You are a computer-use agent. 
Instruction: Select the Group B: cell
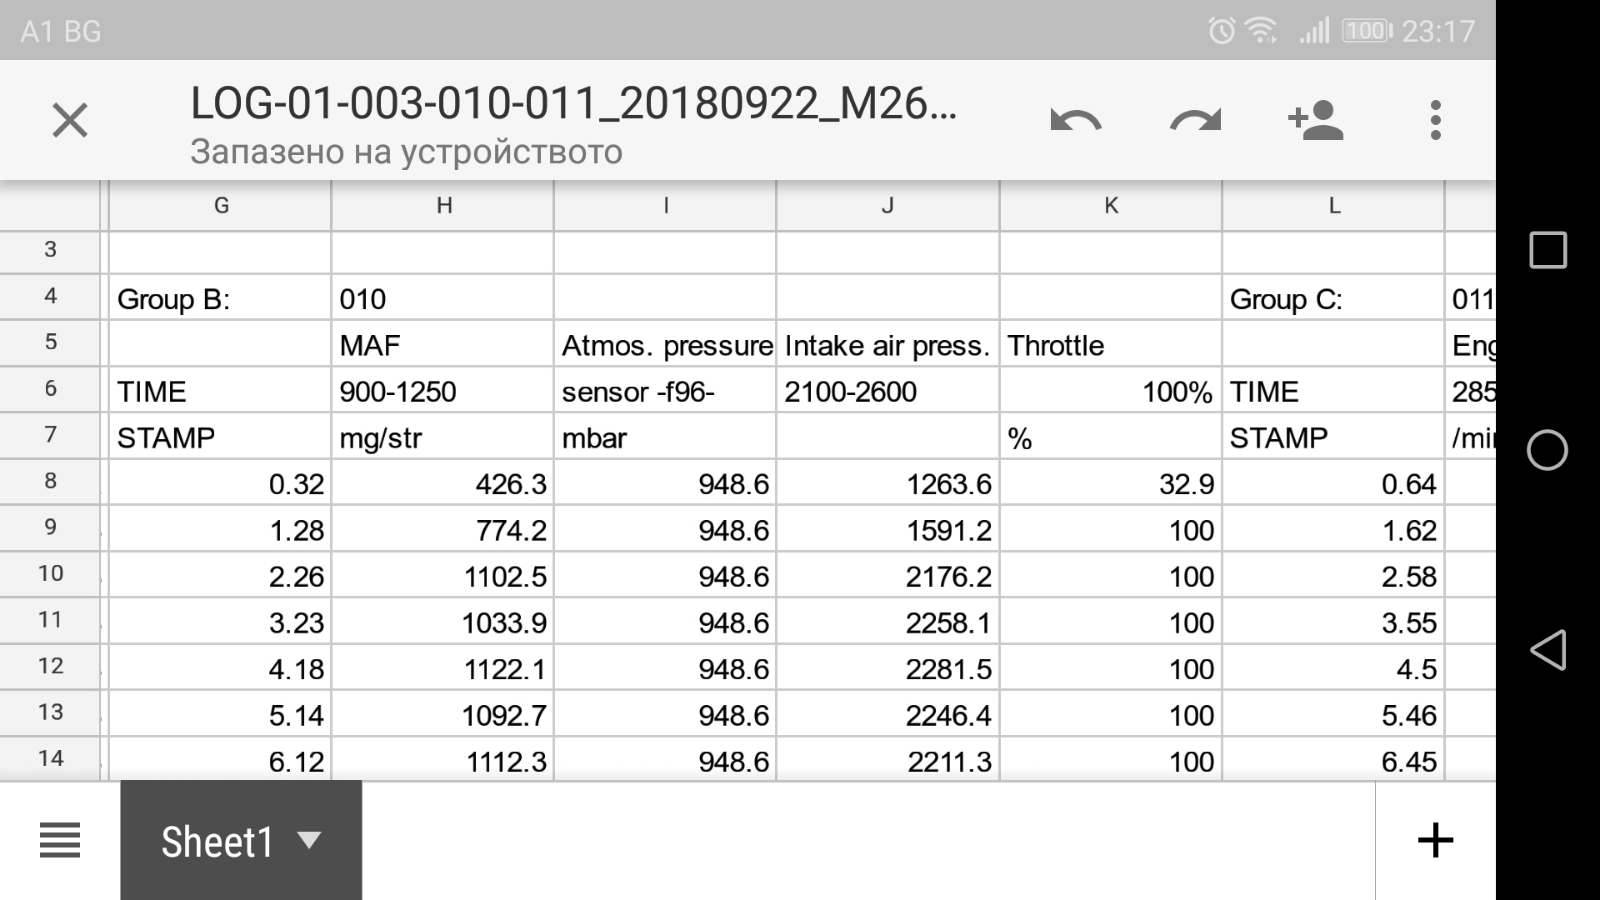220,299
